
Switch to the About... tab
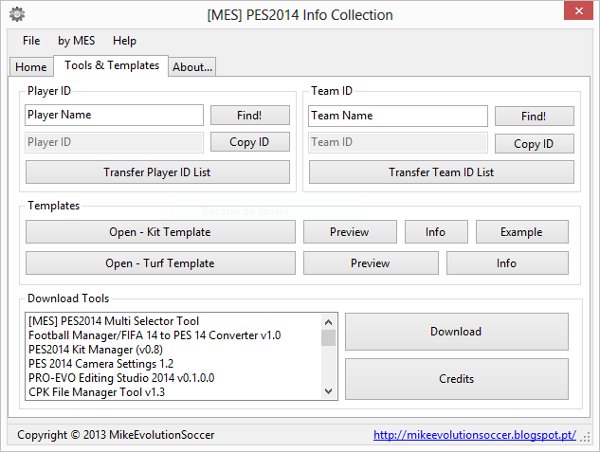(192, 67)
